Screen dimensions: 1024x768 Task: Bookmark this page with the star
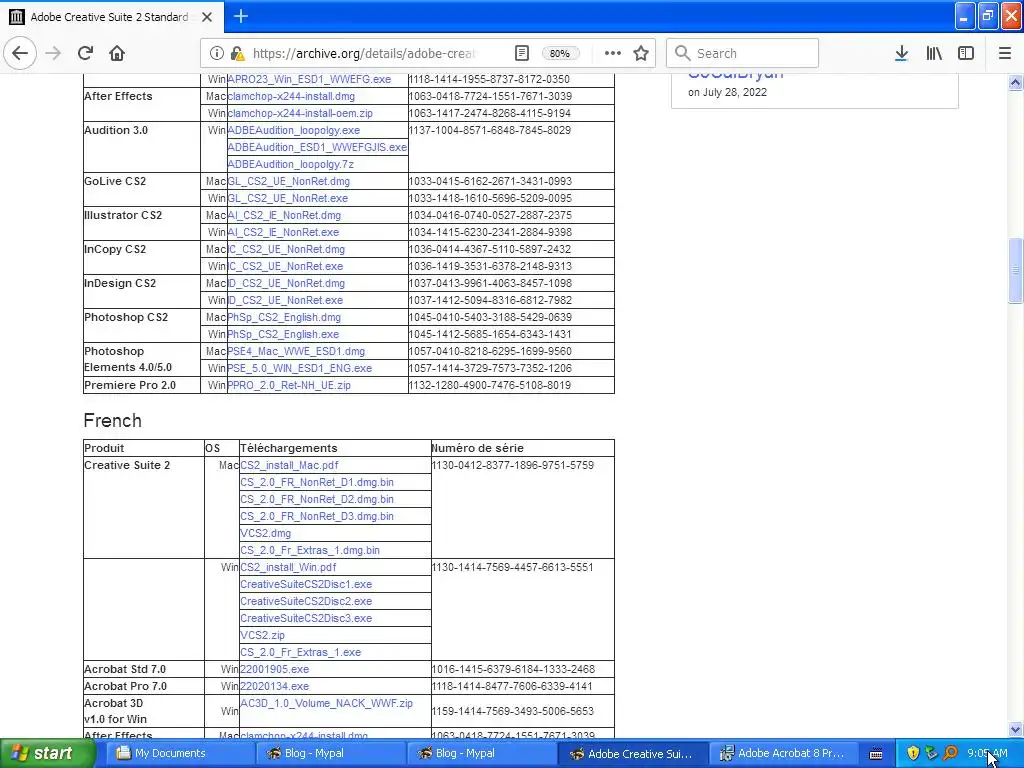point(641,53)
